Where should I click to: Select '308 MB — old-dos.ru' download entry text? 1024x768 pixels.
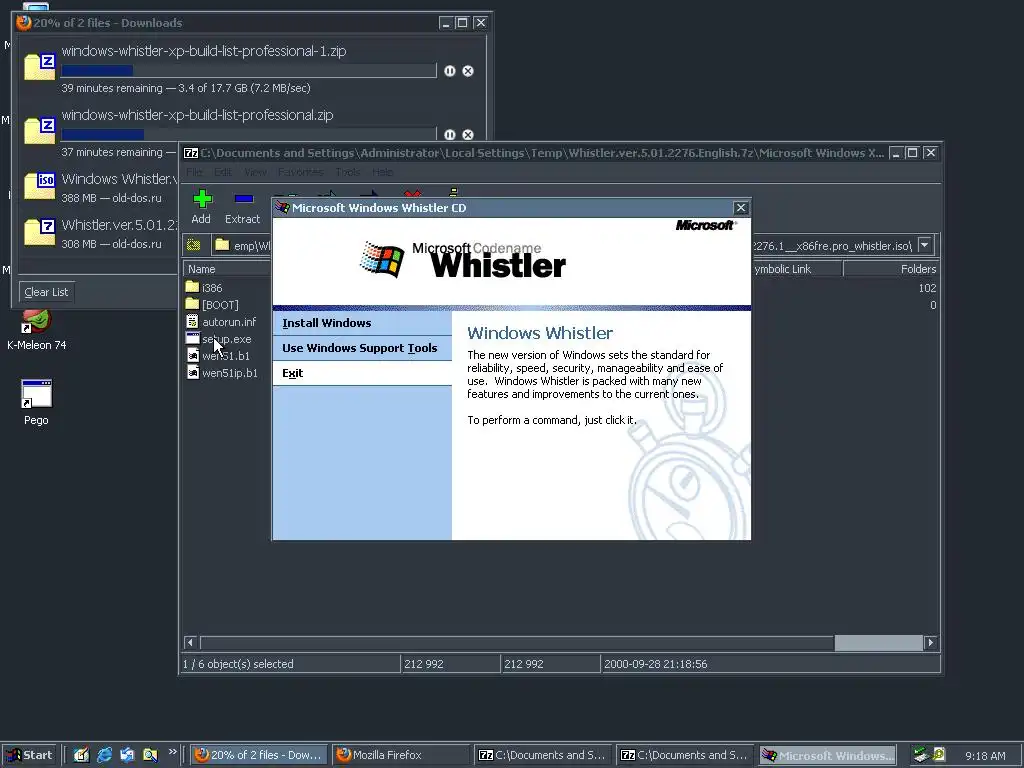pyautogui.click(x=111, y=244)
